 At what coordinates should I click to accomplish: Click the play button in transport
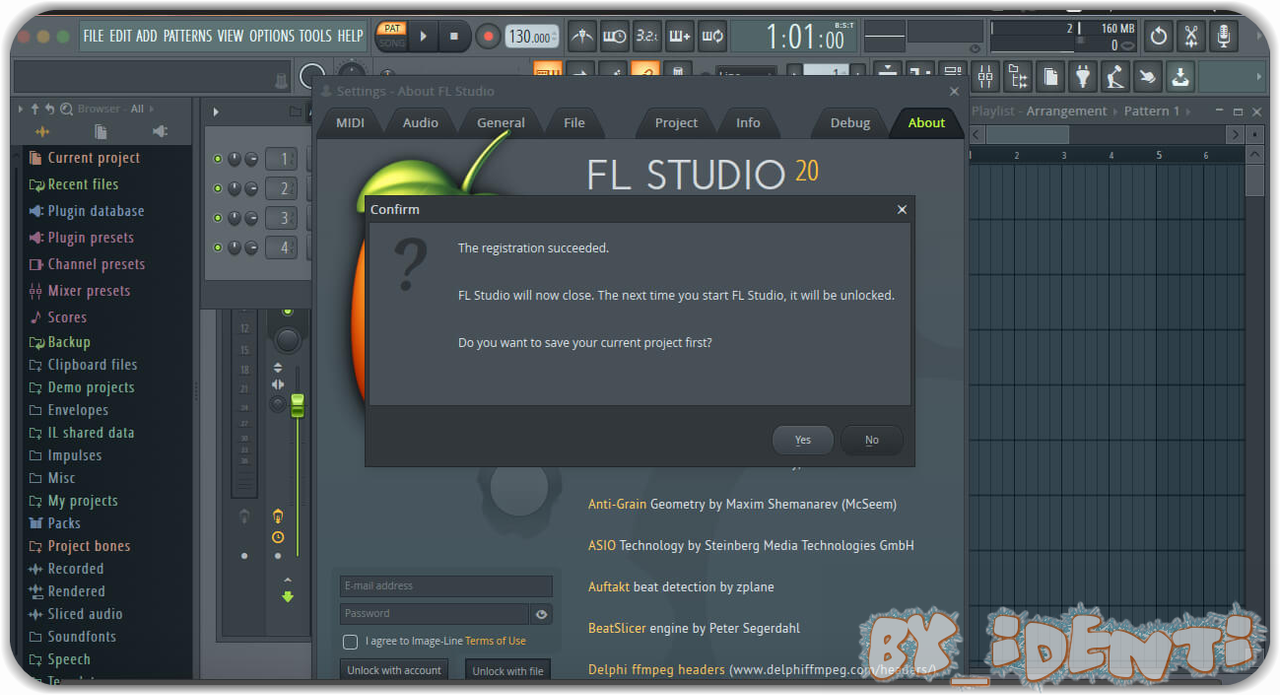[423, 37]
